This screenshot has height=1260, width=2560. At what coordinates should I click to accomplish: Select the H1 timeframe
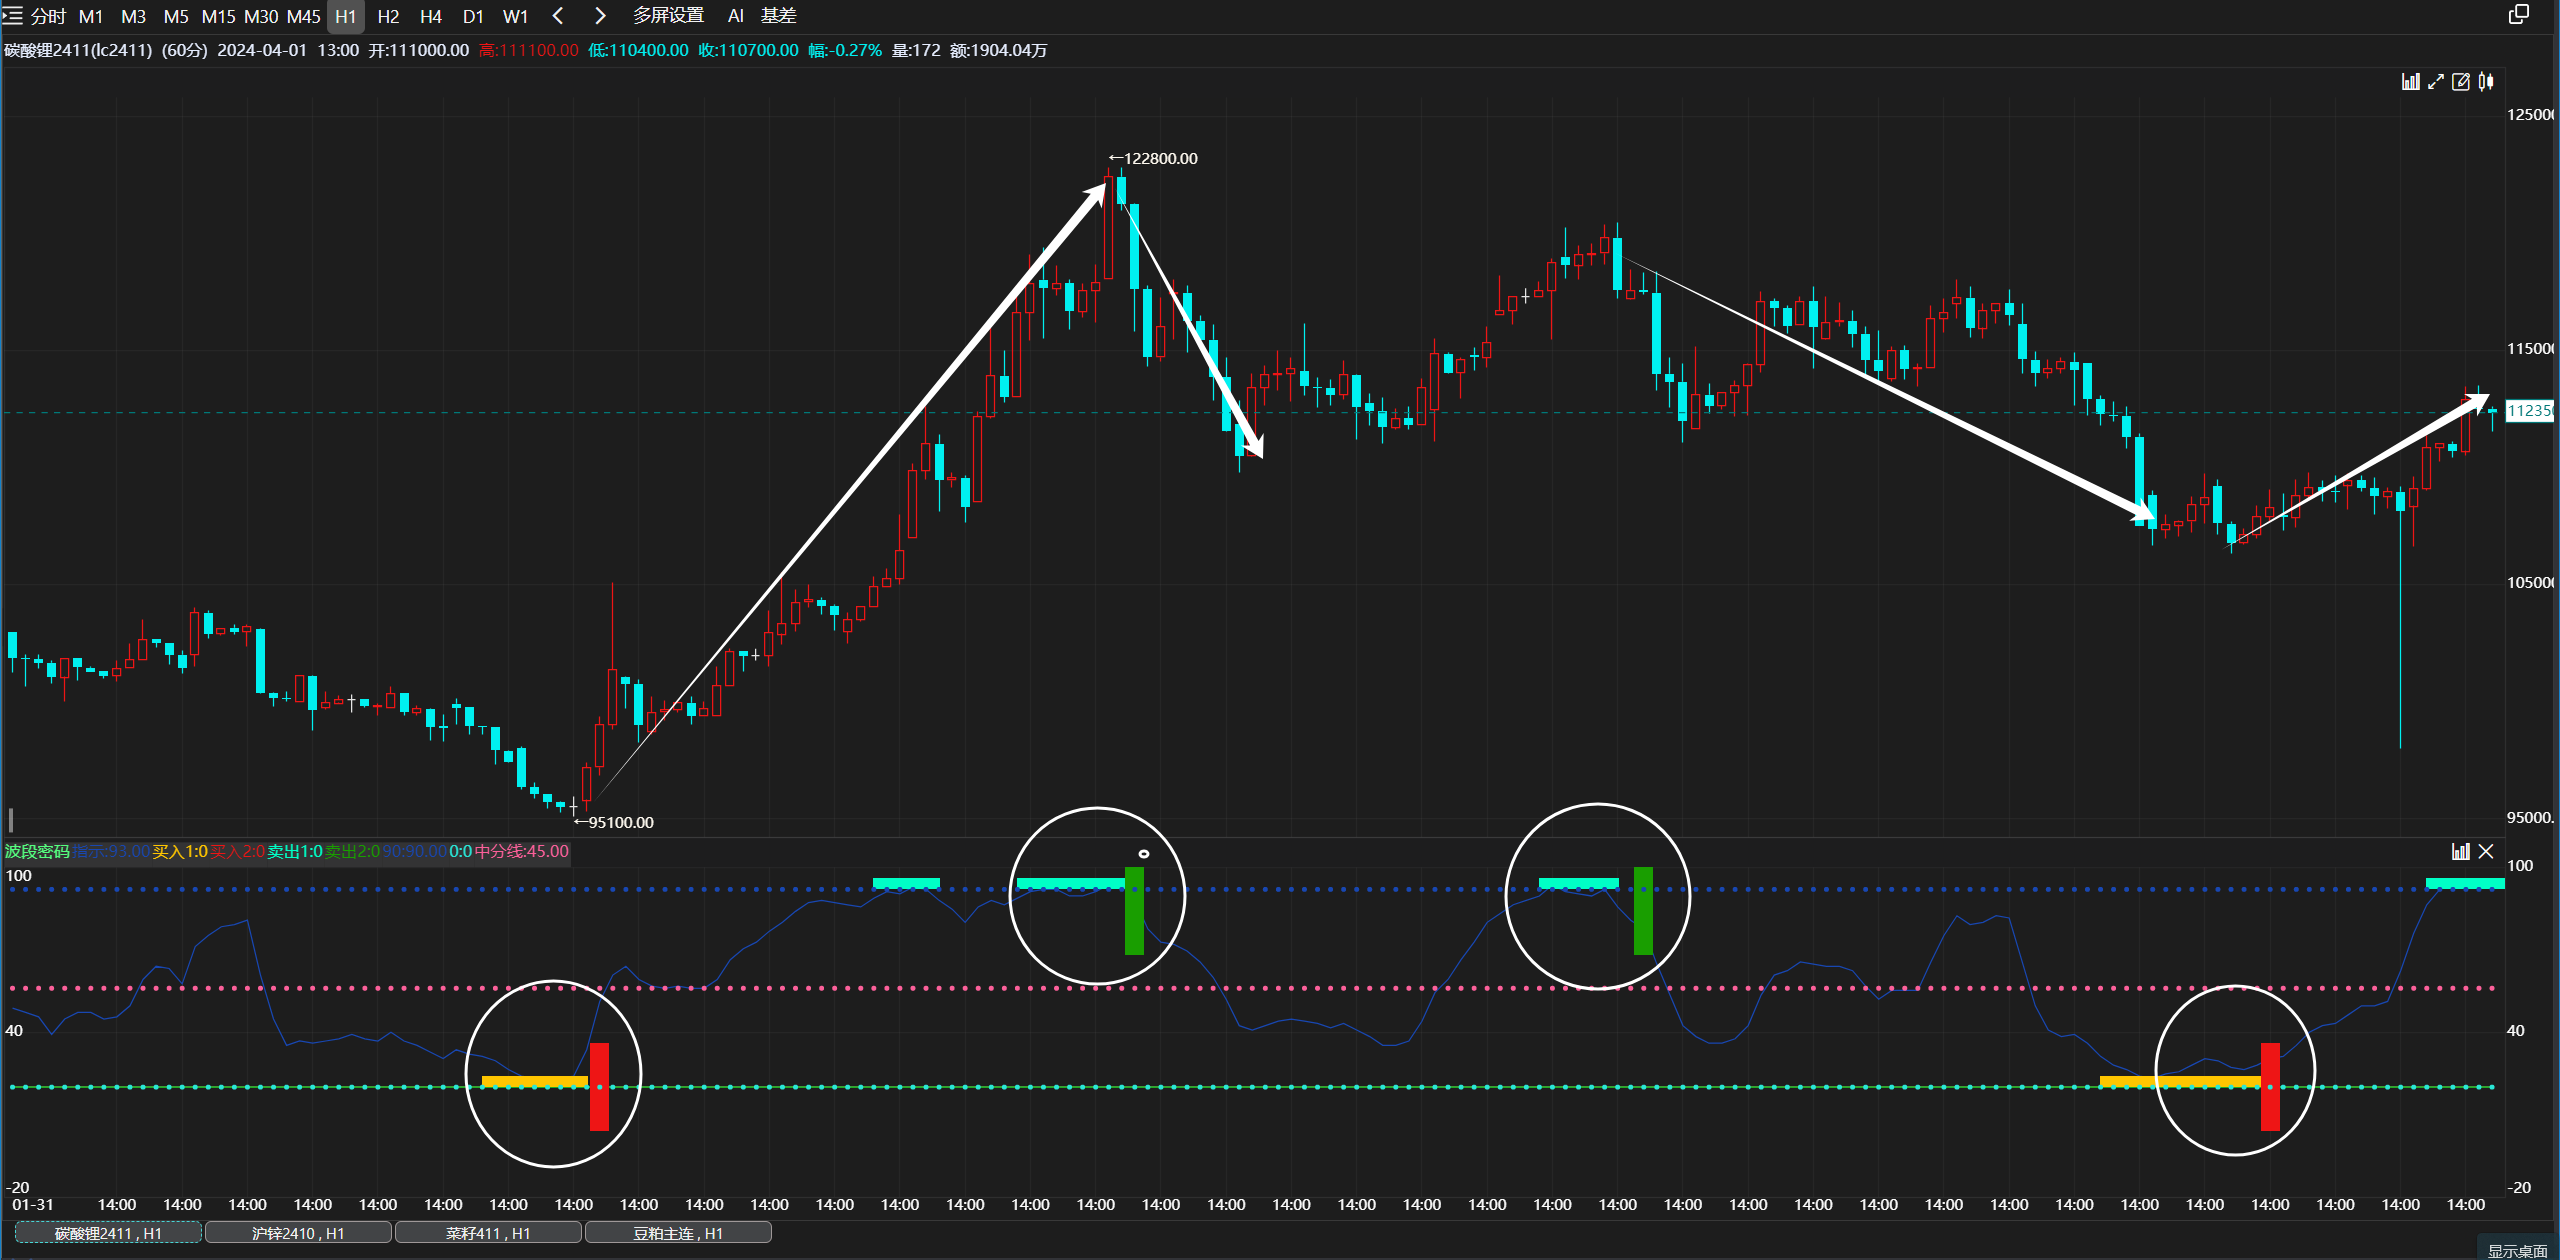coord(346,16)
